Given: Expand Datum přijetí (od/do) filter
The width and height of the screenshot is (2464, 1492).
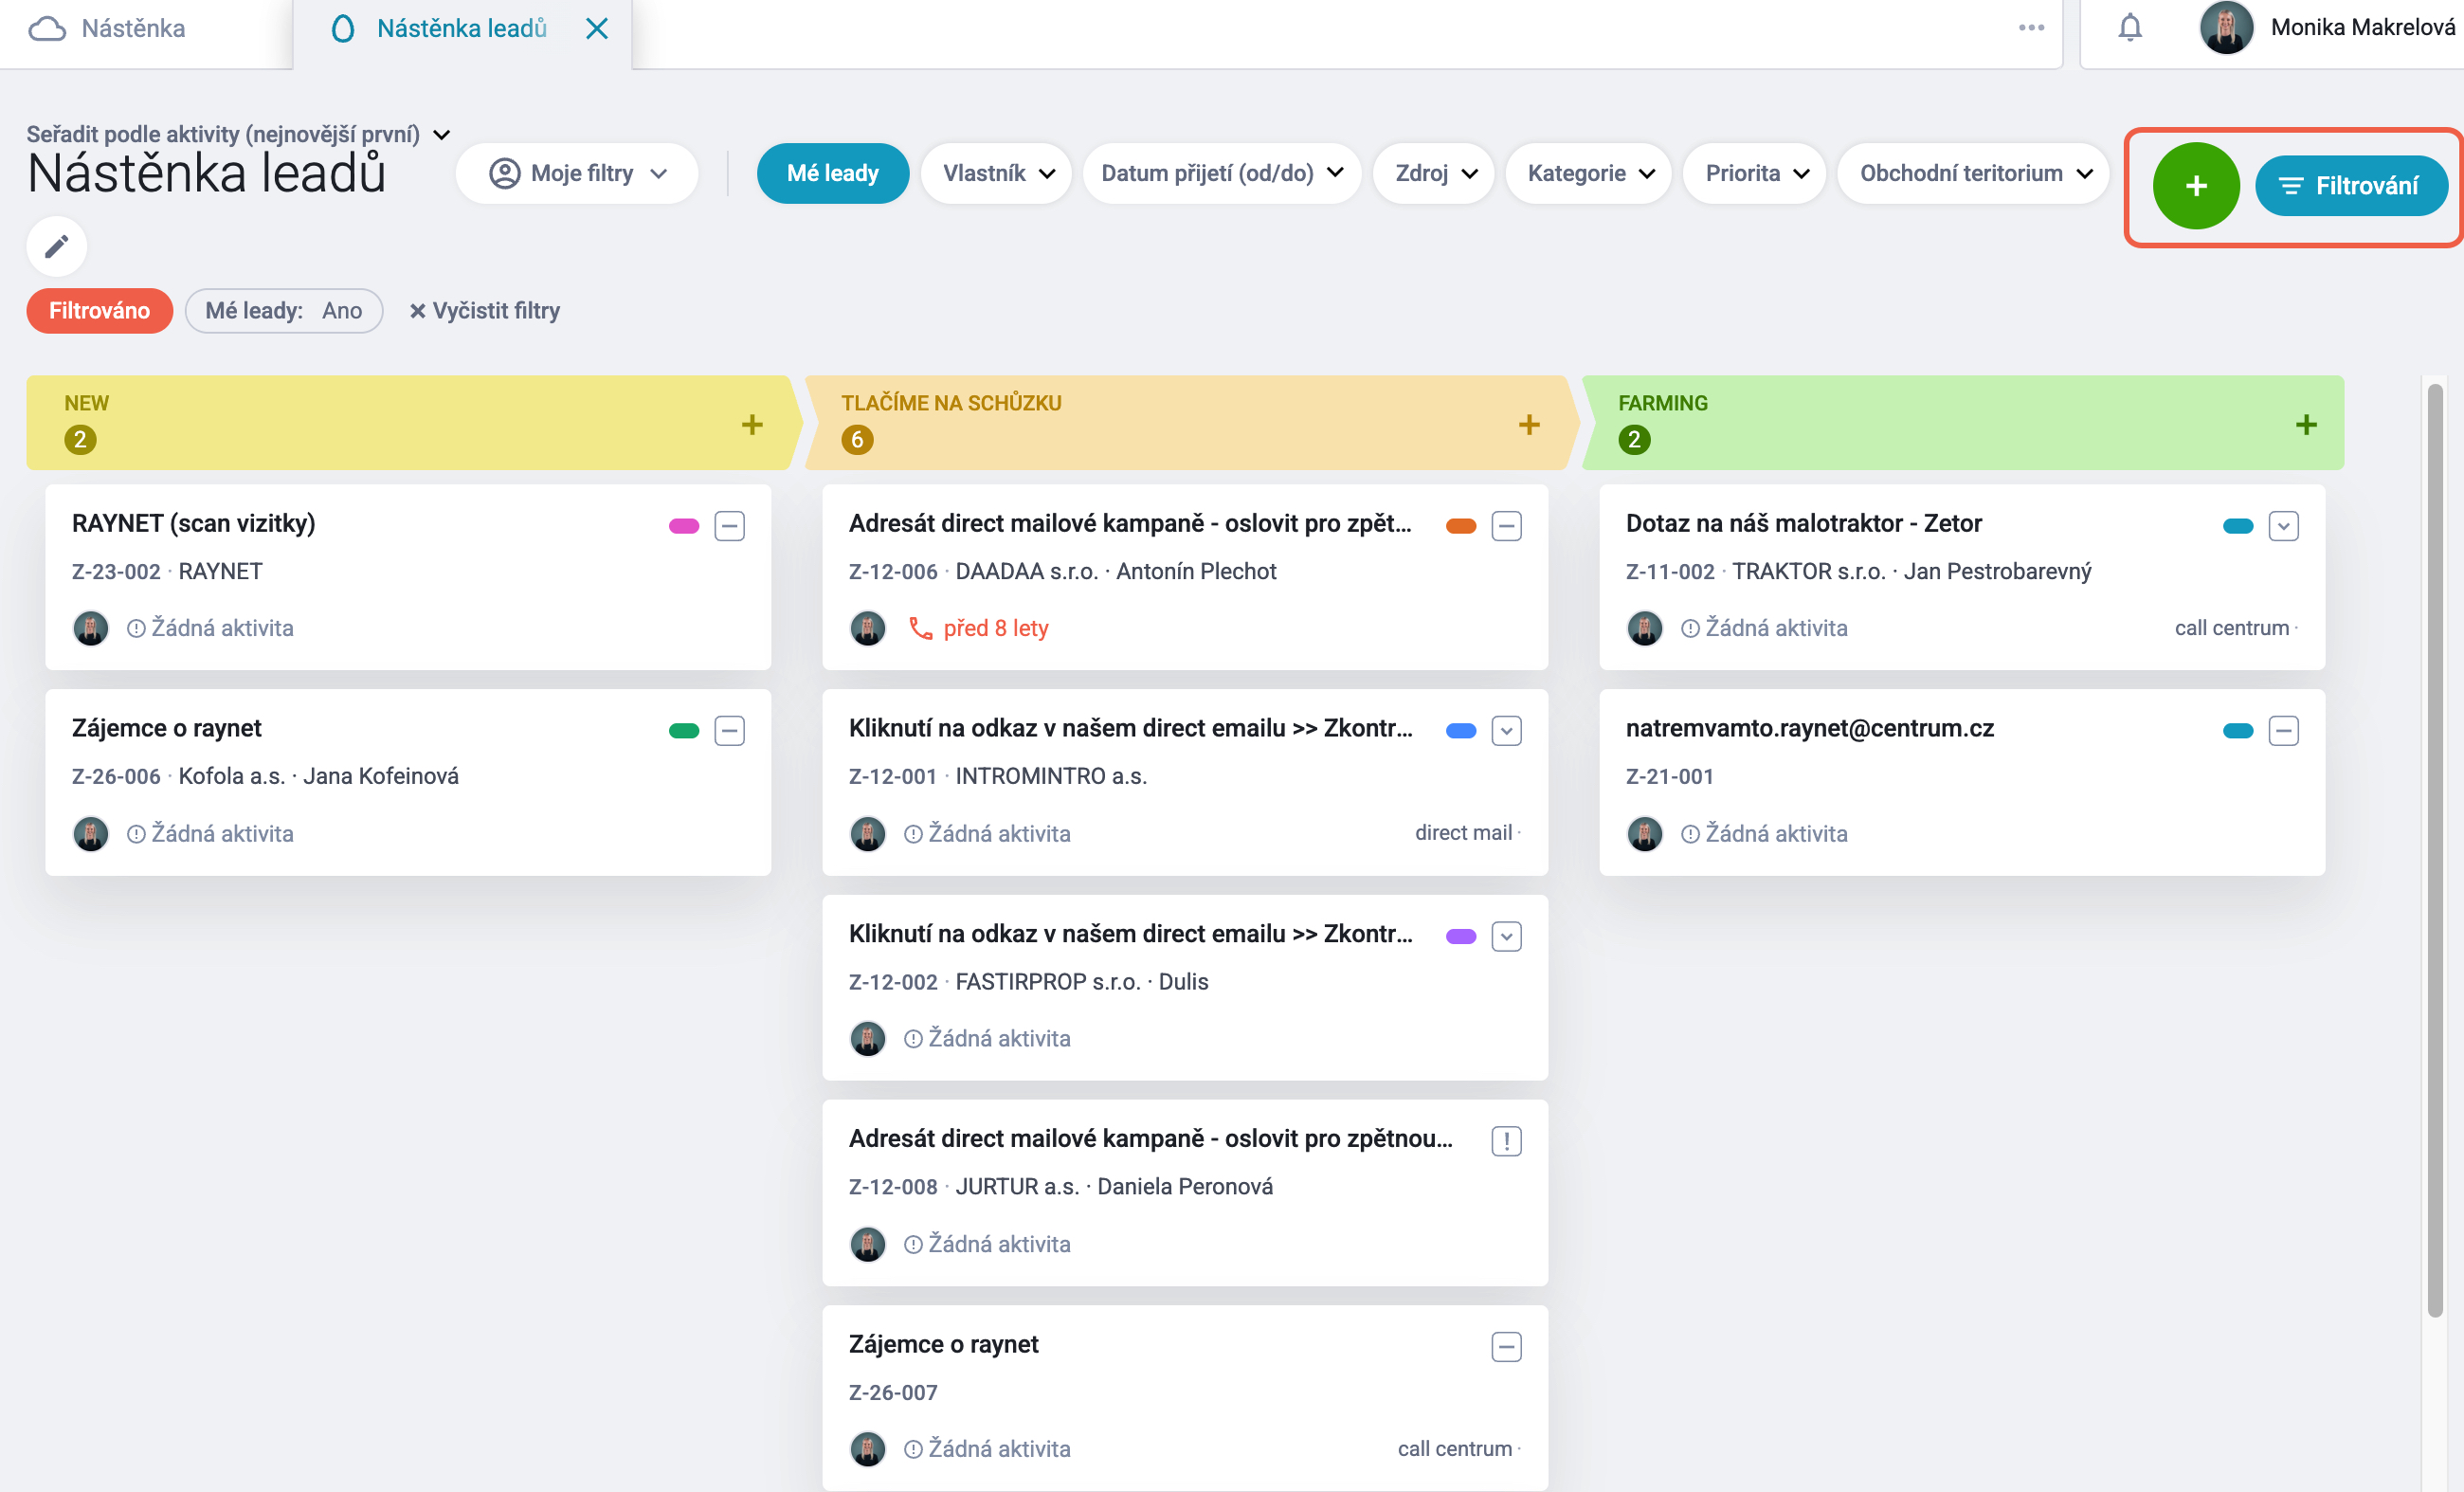Looking at the screenshot, I should pos(1221,173).
